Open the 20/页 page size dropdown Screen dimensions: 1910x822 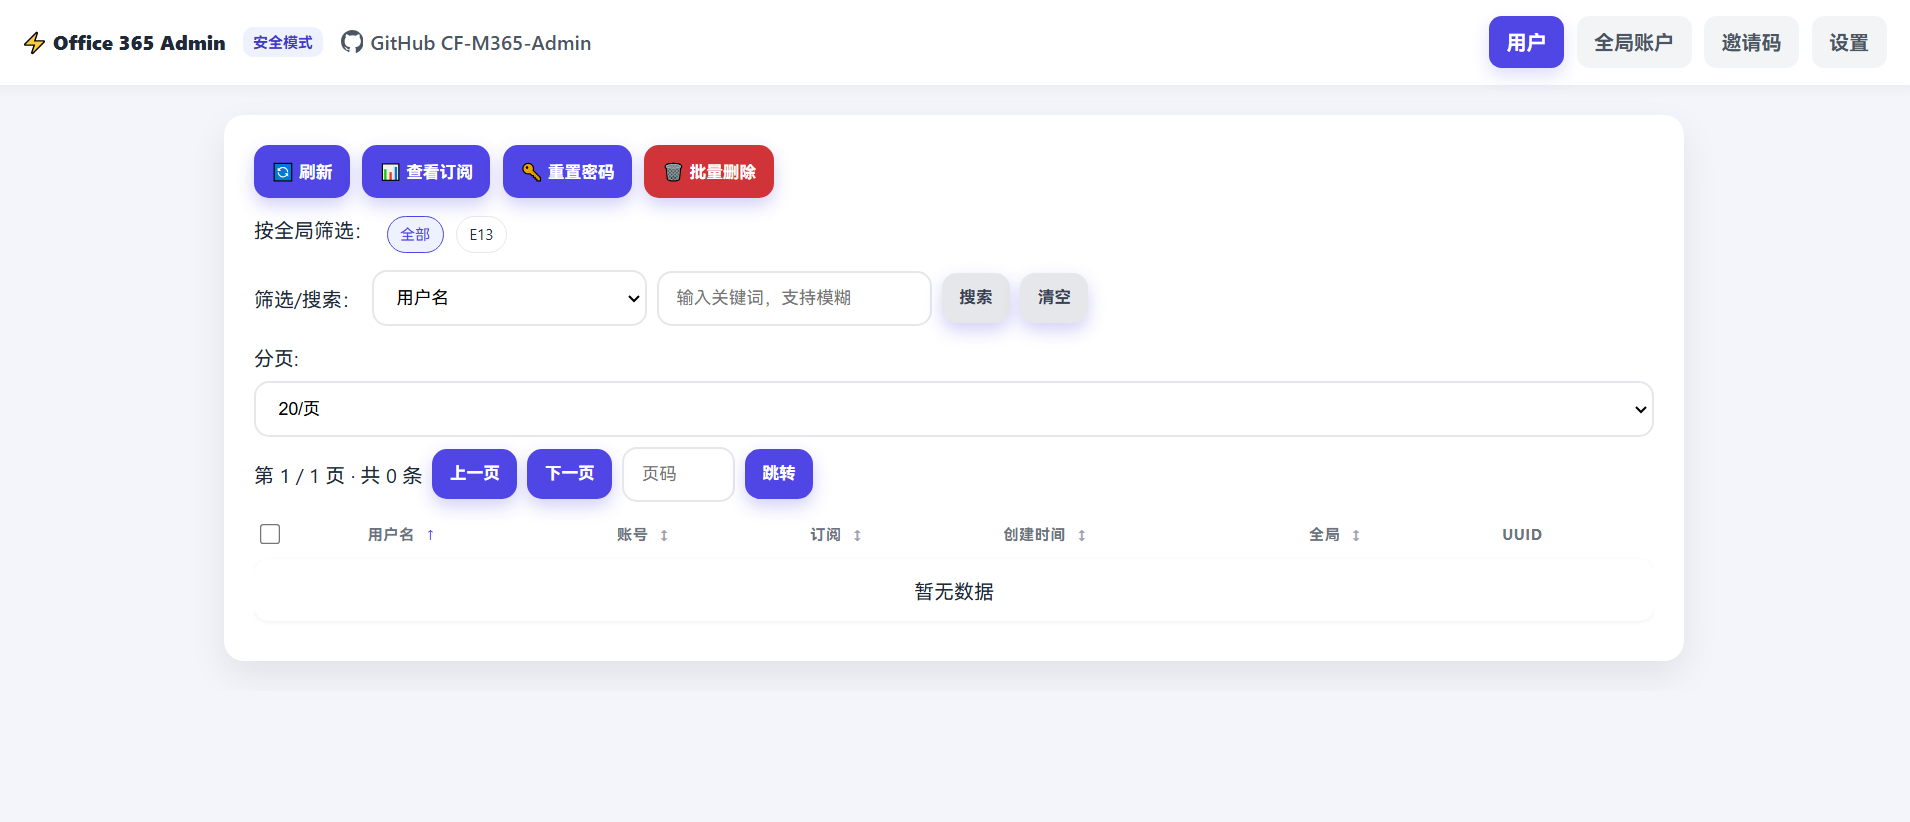pos(954,409)
